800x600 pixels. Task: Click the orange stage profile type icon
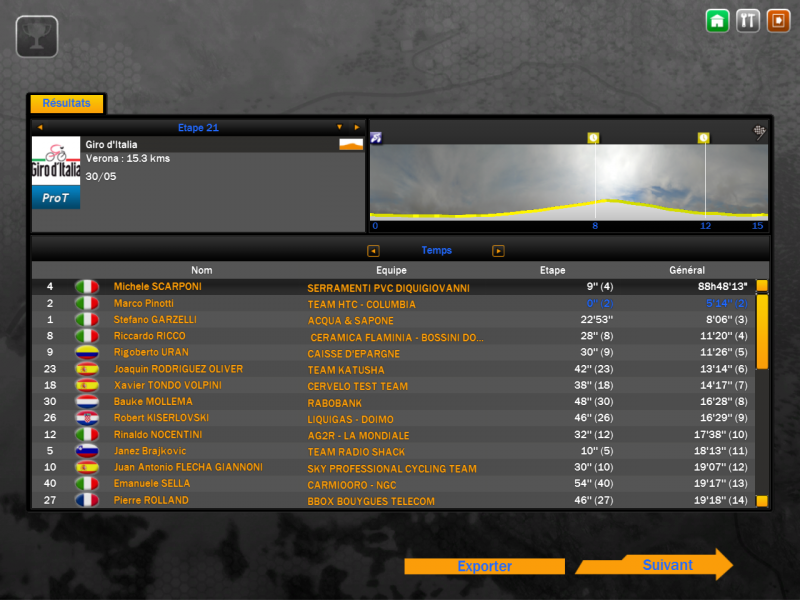pos(351,144)
